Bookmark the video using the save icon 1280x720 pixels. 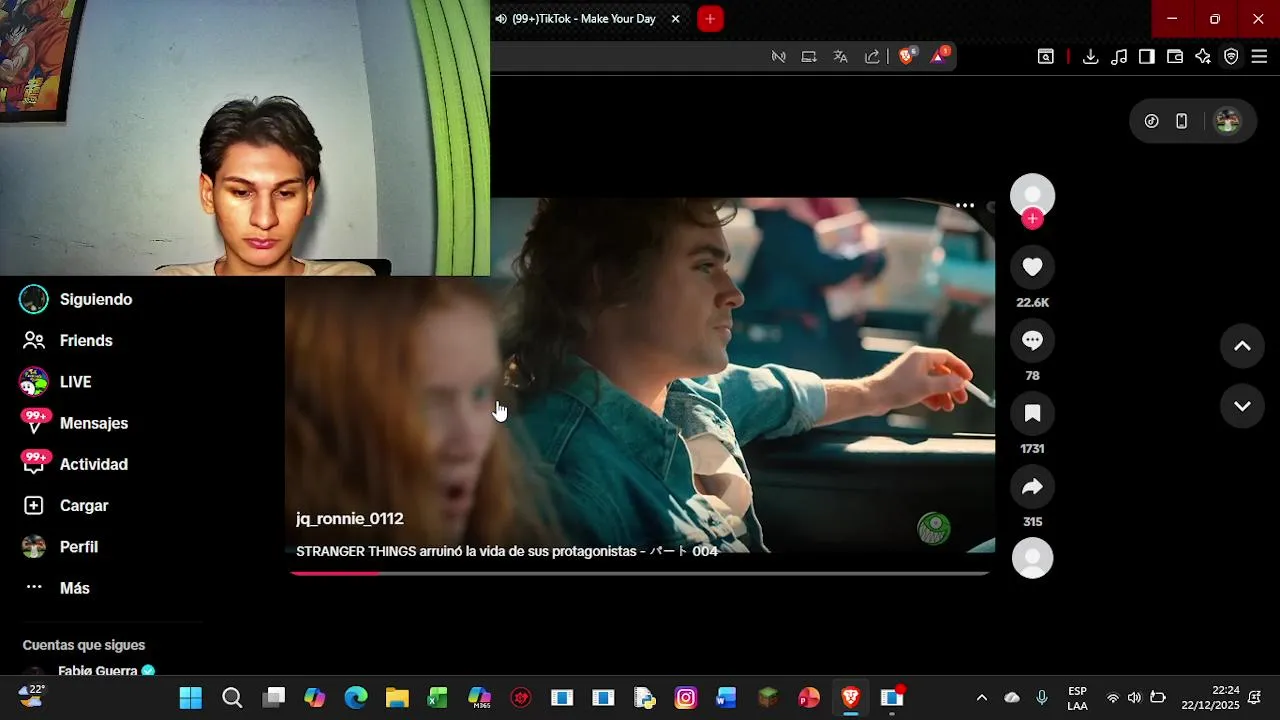click(1032, 414)
